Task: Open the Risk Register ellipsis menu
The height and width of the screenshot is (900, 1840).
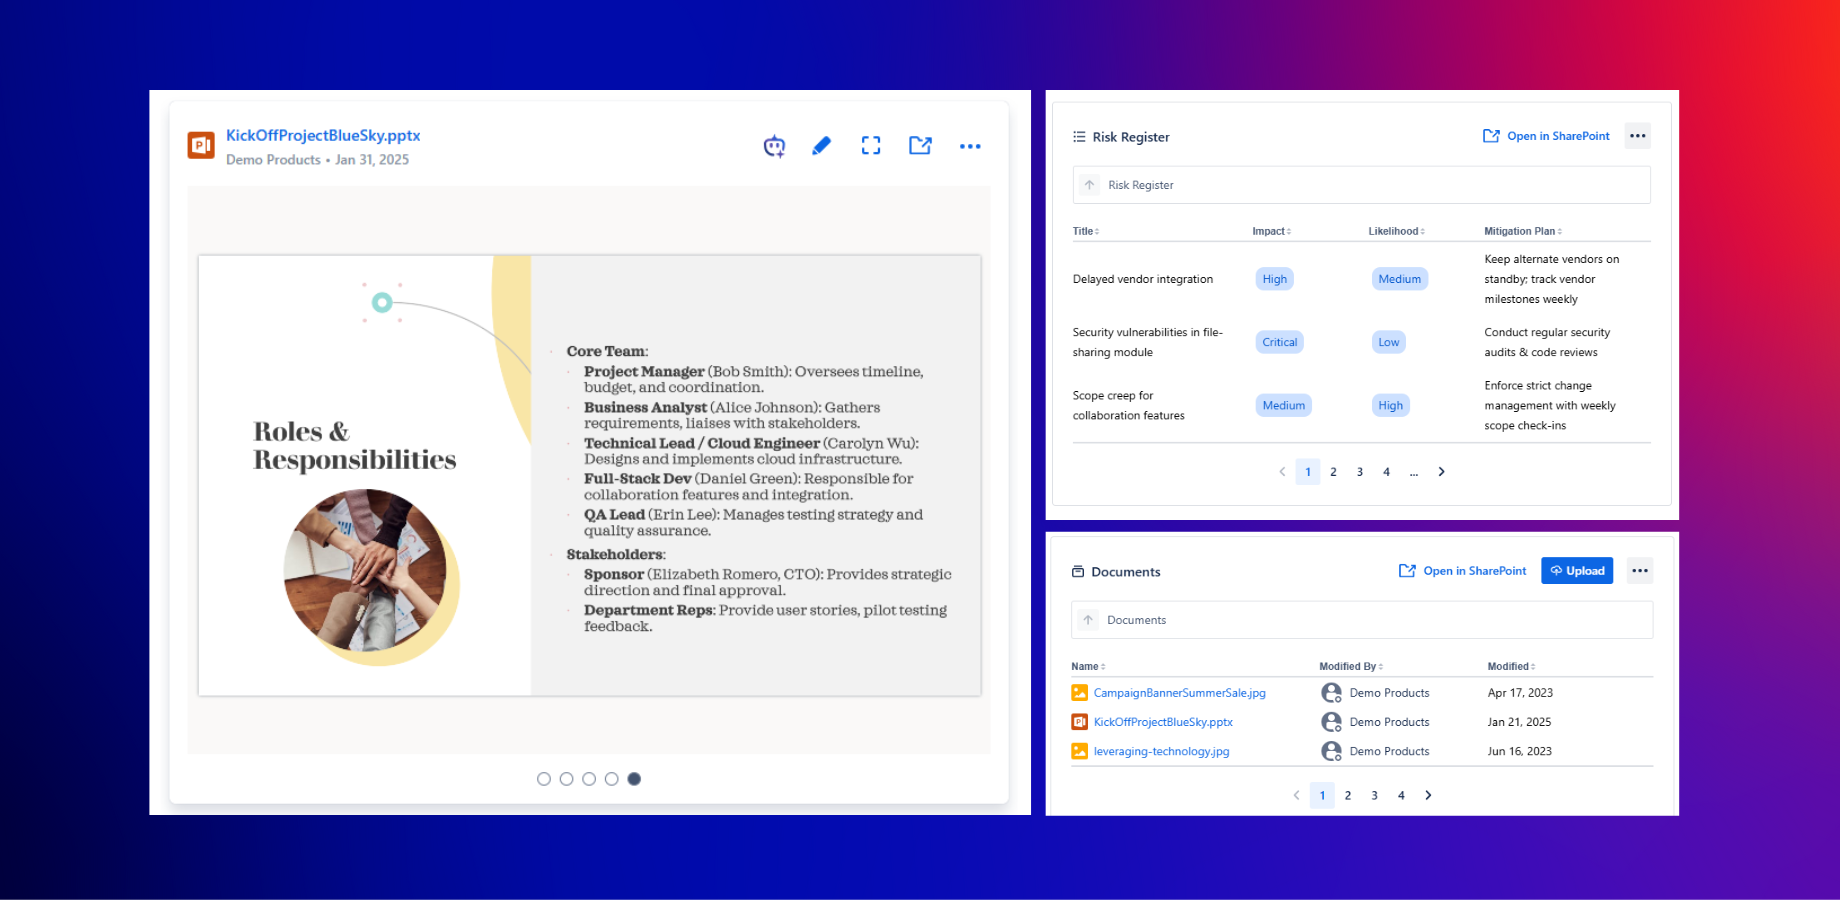Action: 1637,135
